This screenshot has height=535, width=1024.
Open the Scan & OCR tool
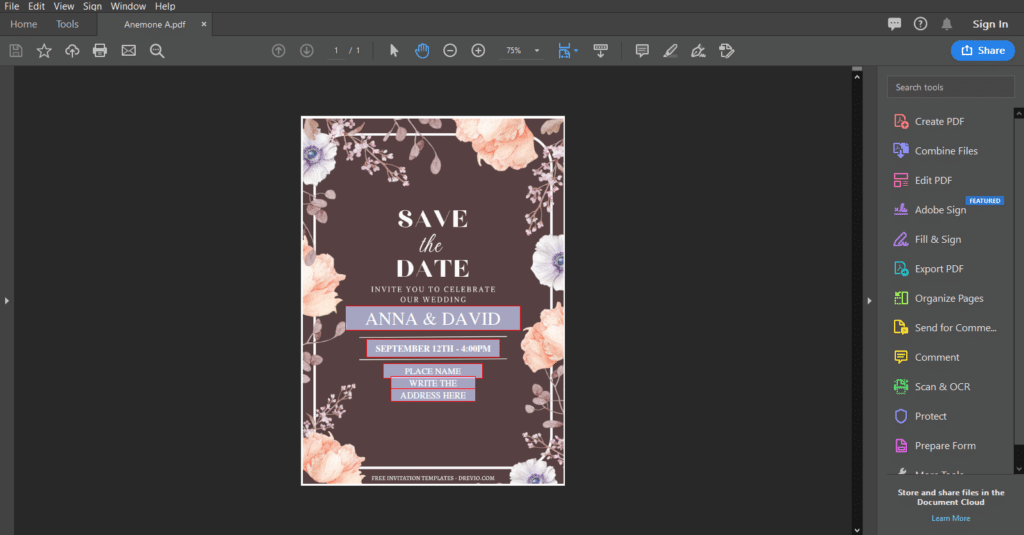(942, 387)
